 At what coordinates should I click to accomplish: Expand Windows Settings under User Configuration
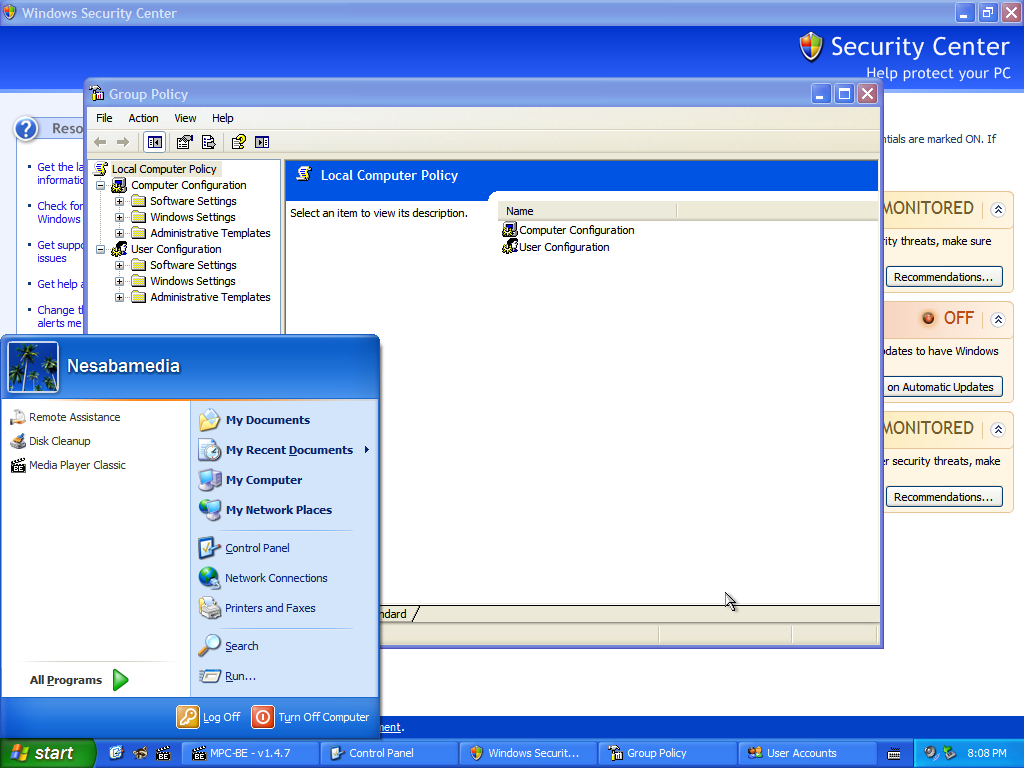(x=120, y=281)
